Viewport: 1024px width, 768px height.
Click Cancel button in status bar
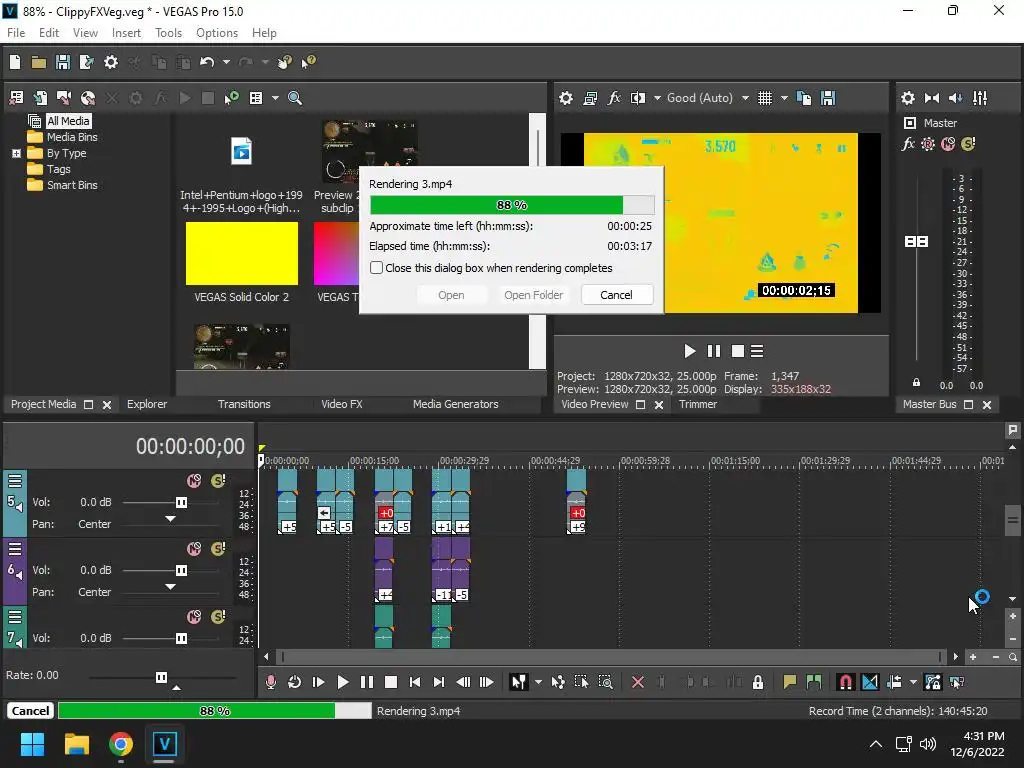(x=30, y=711)
